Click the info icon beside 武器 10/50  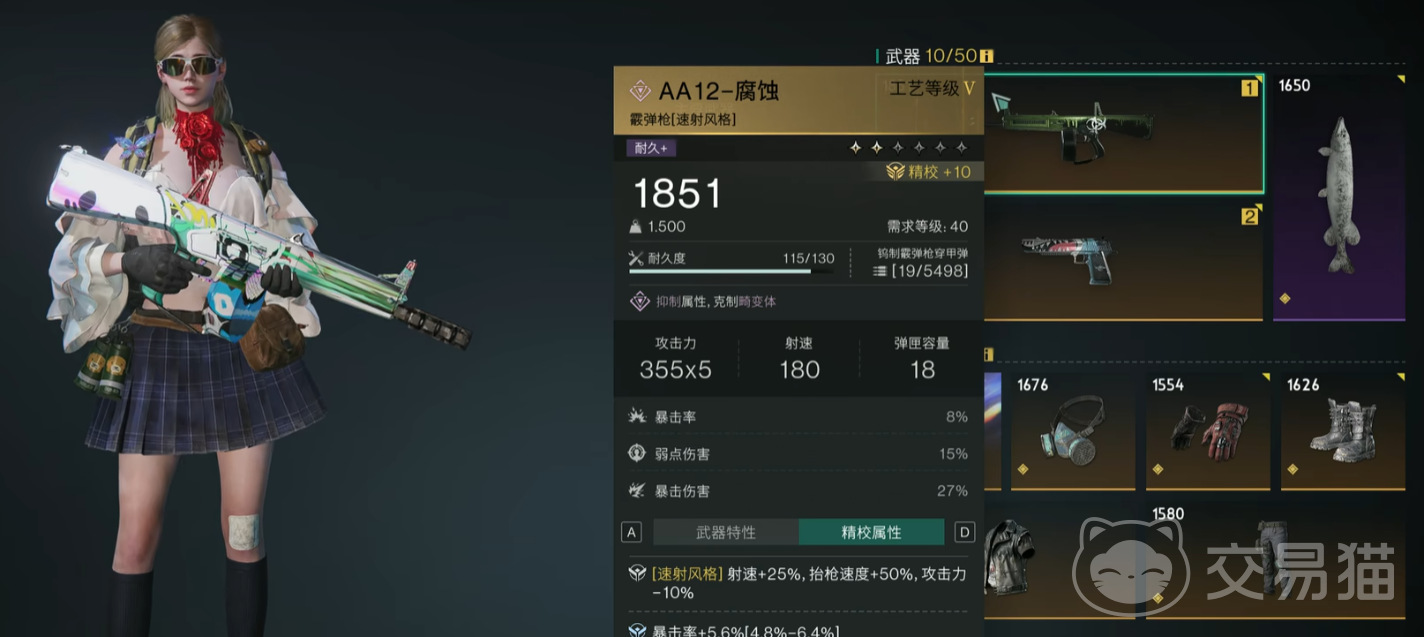987,57
